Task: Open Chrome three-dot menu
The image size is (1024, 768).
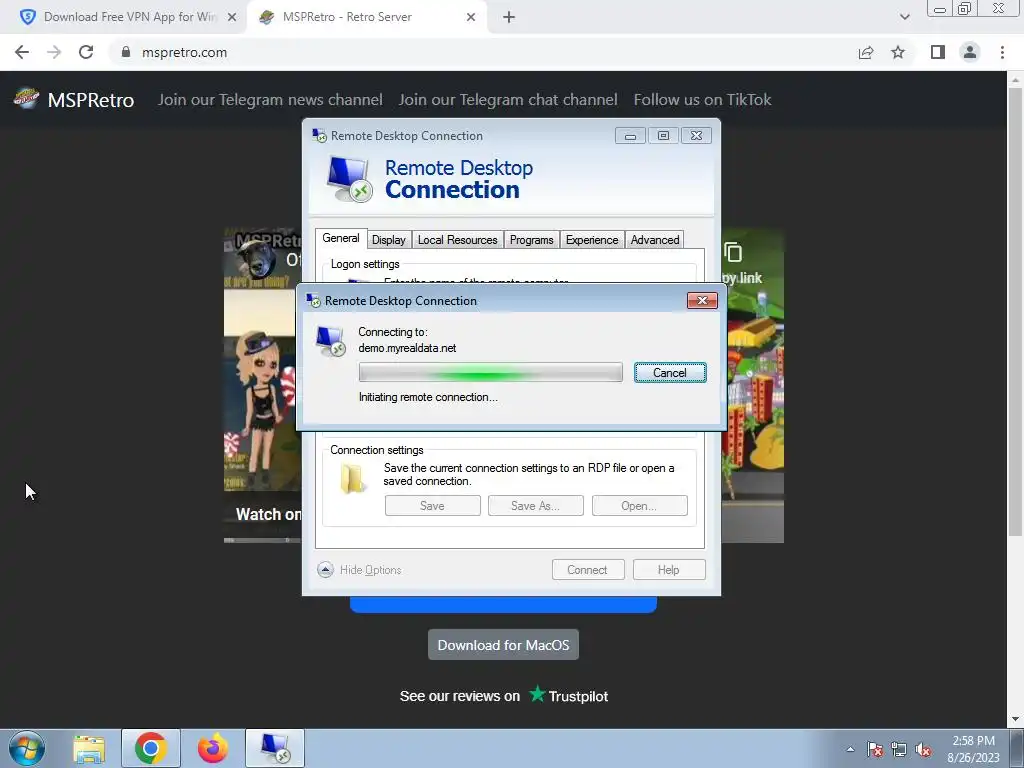Action: [1002, 52]
